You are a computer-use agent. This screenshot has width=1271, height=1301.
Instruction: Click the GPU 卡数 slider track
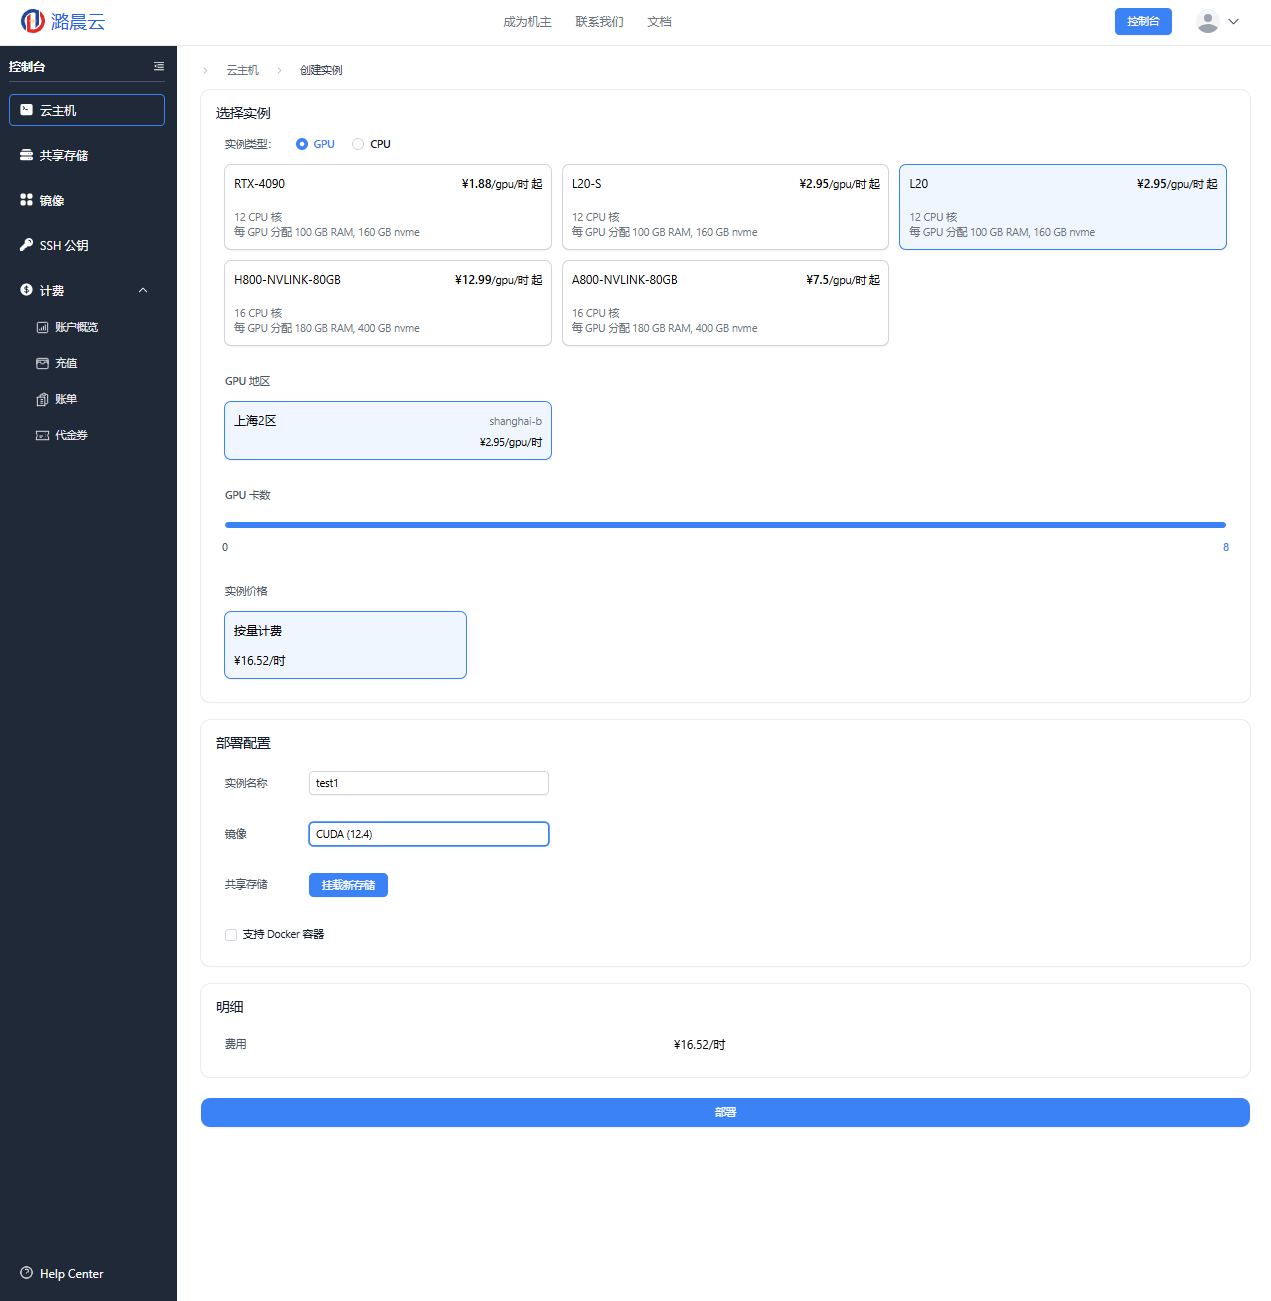click(x=725, y=524)
